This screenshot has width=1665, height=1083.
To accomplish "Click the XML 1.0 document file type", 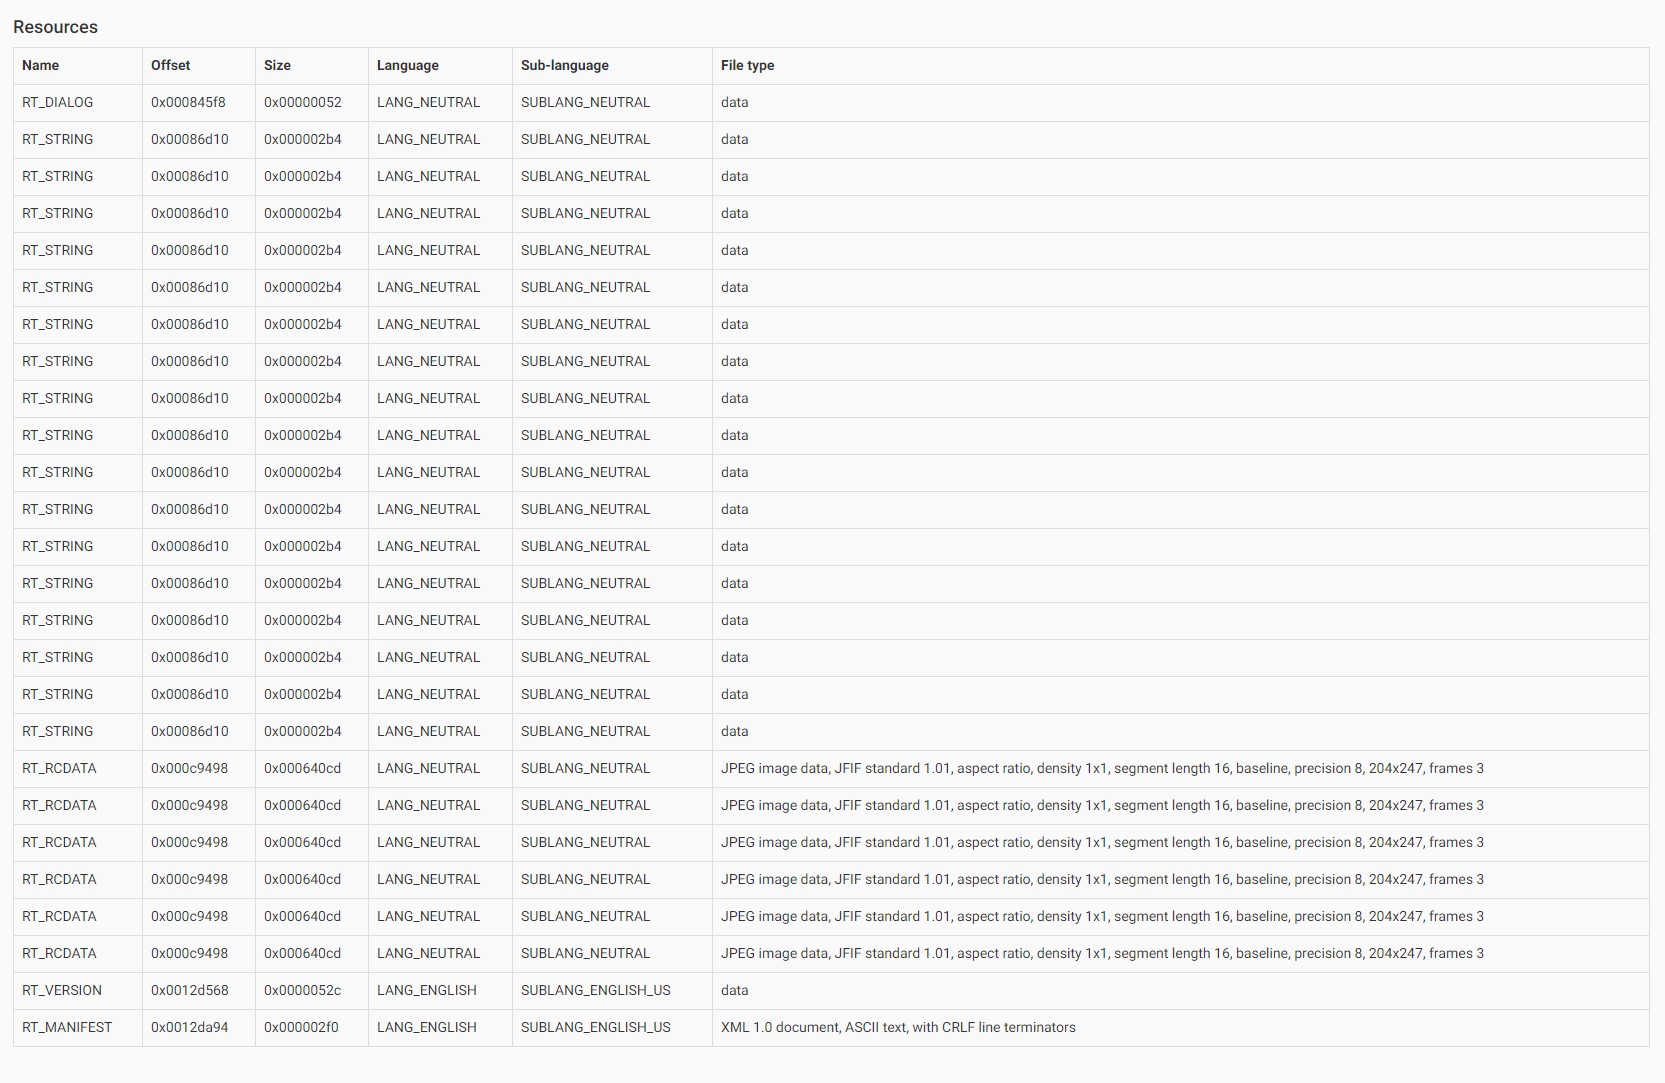I will tap(898, 1027).
